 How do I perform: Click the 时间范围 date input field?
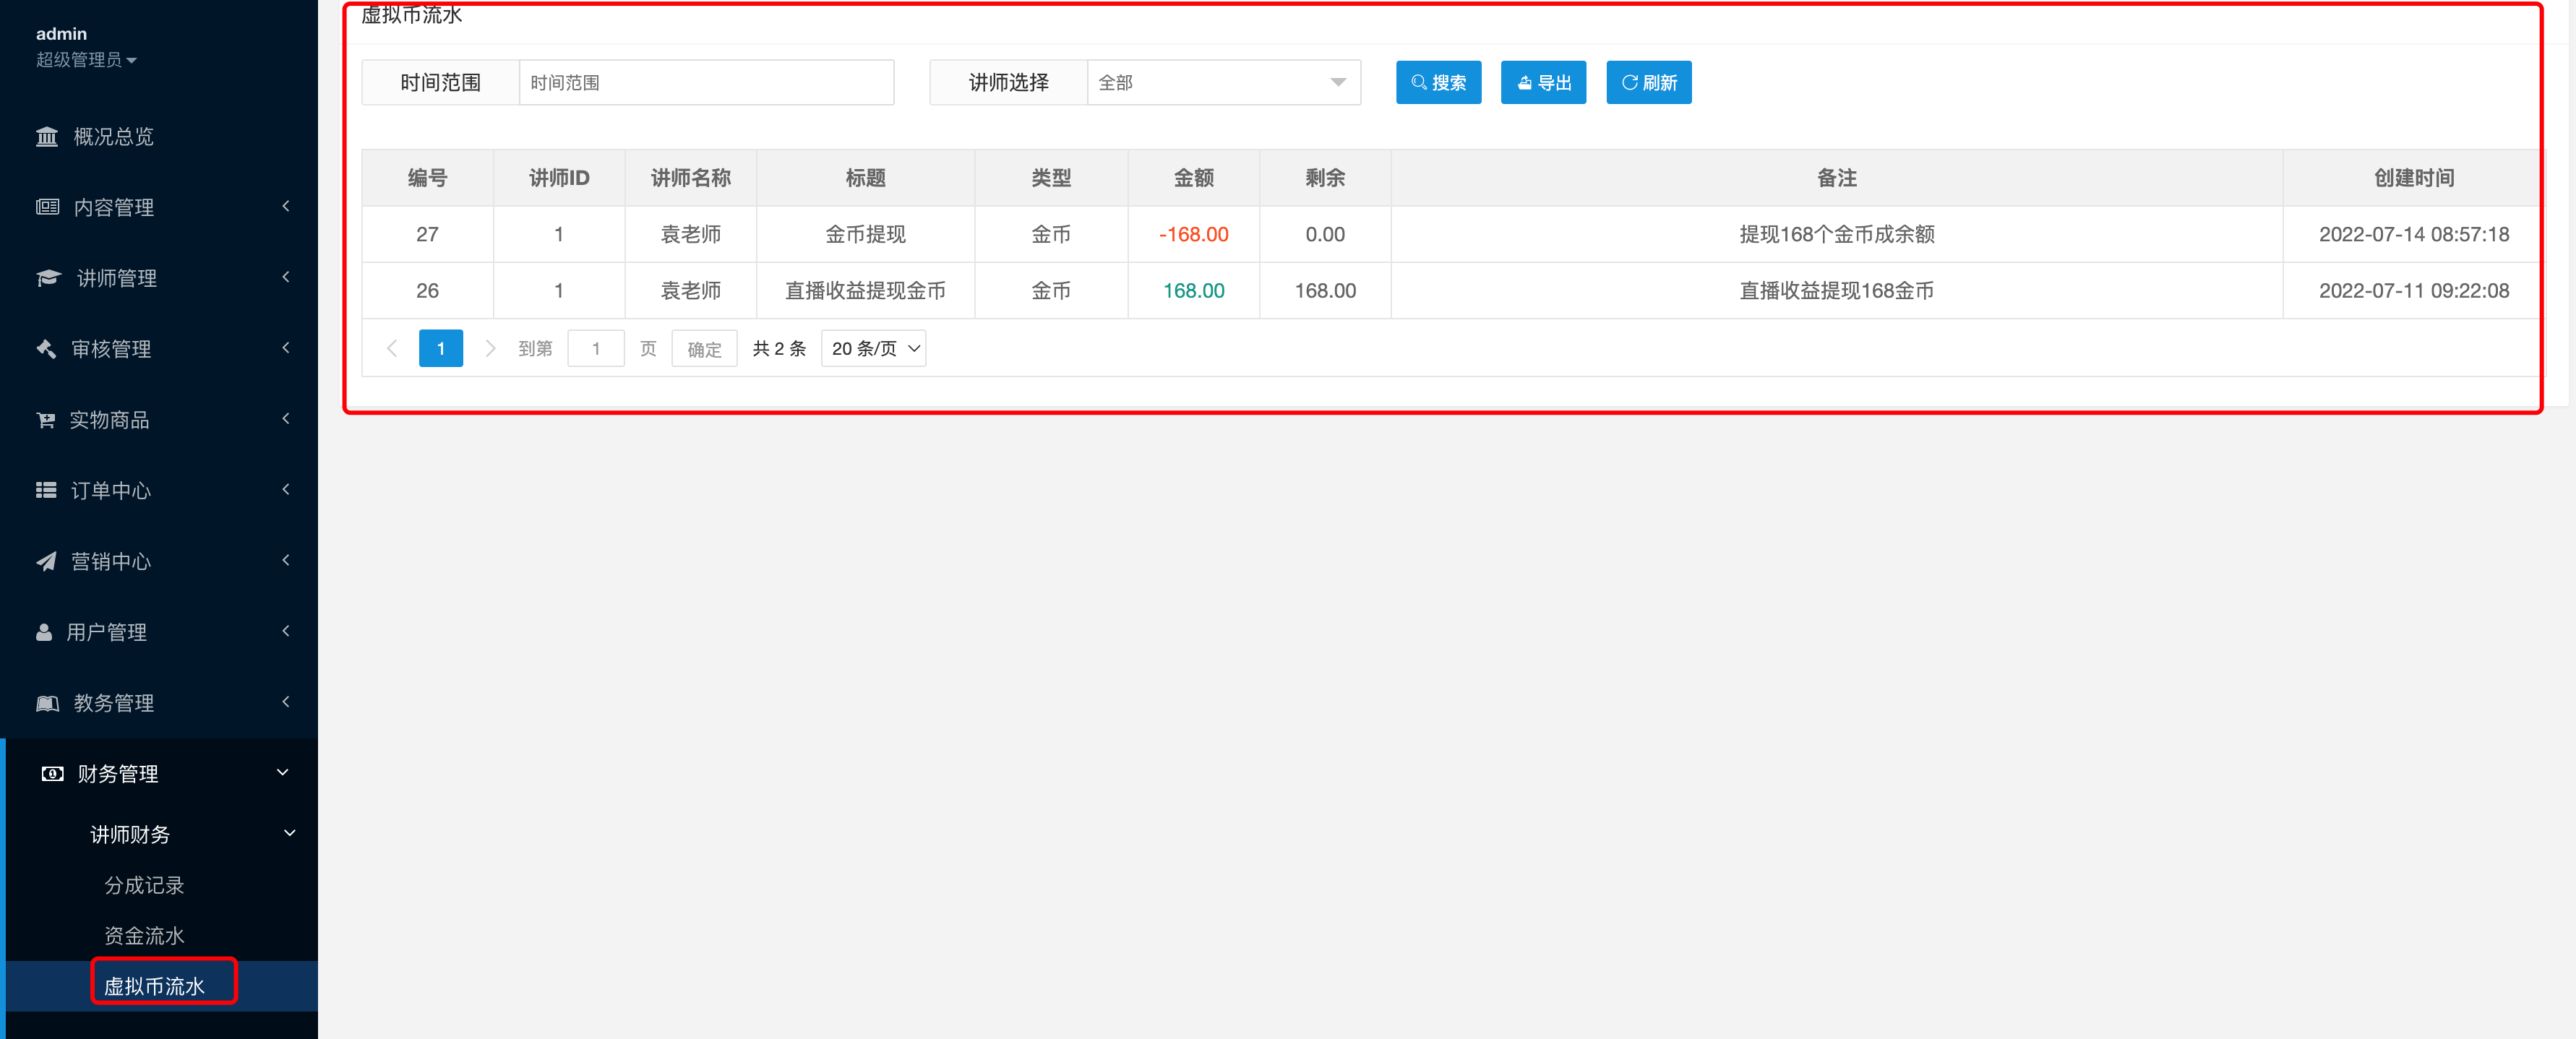706,82
